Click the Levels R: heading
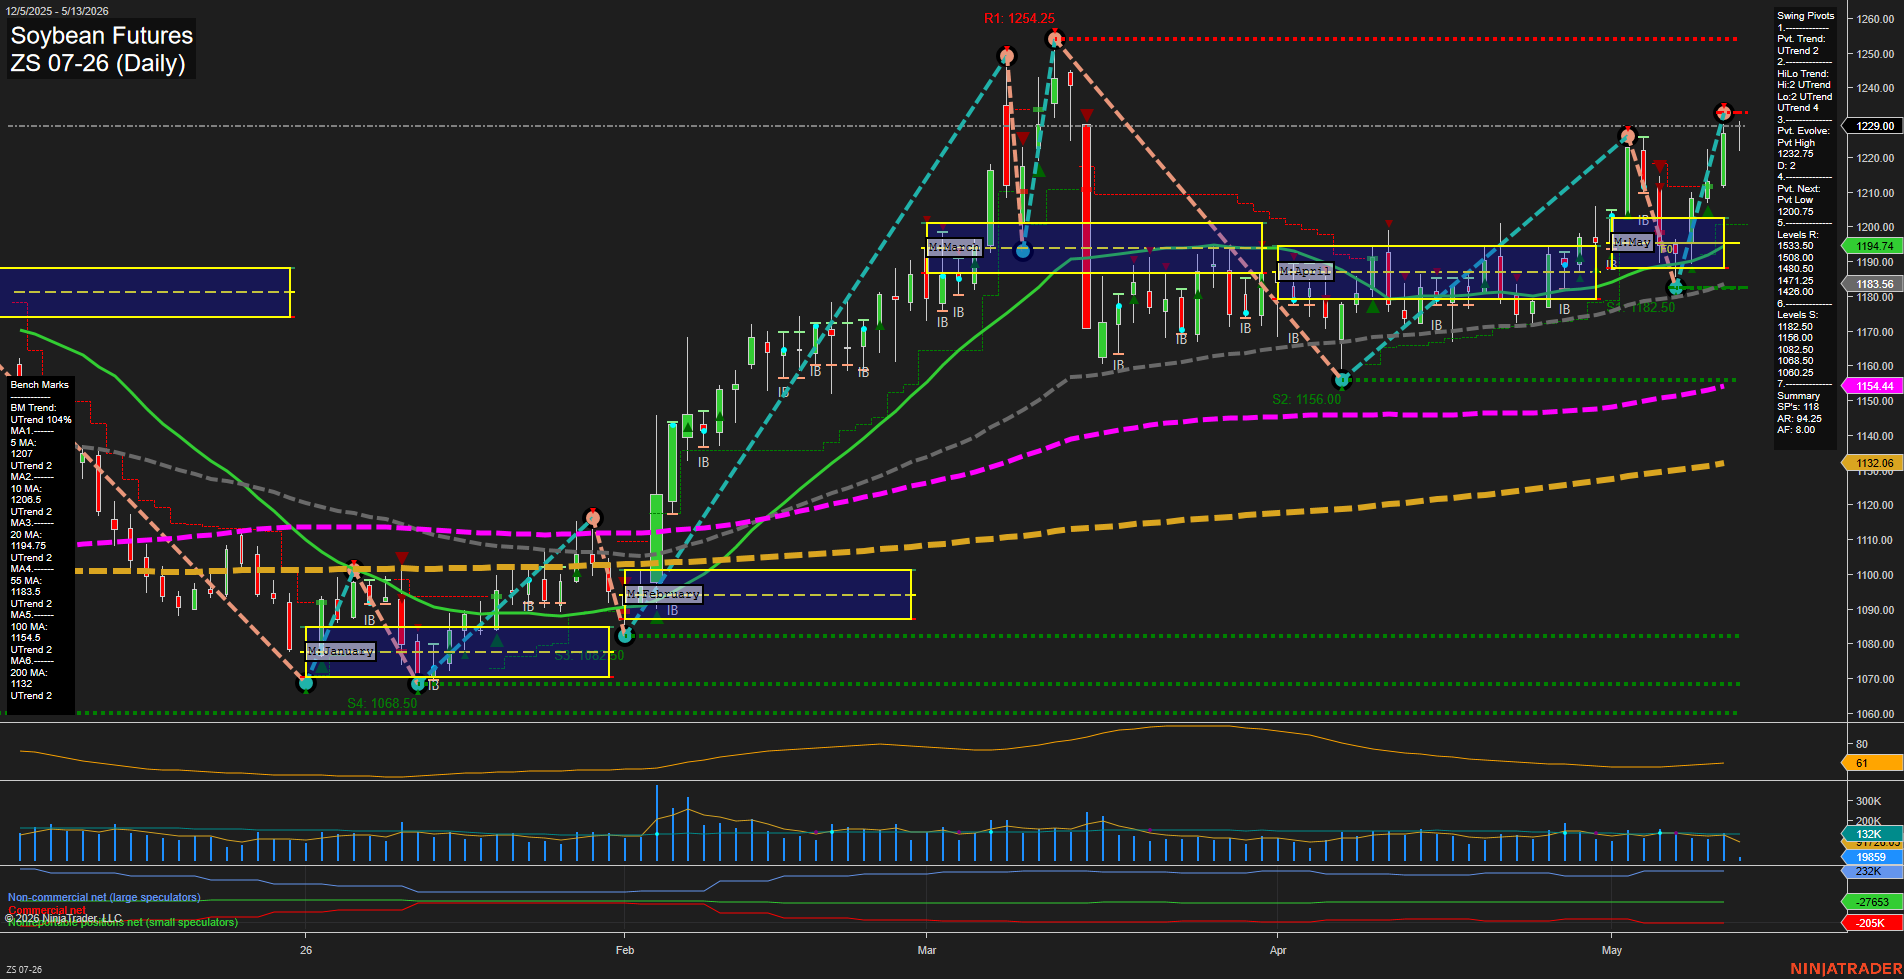1904x979 pixels. [x=1797, y=235]
